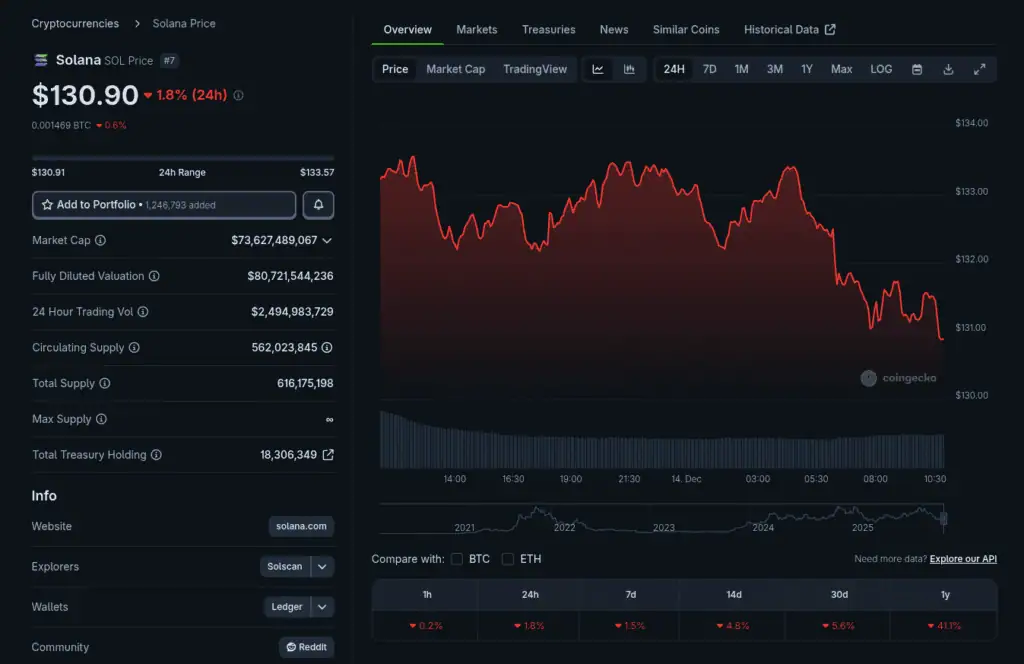Image resolution: width=1024 pixels, height=664 pixels.
Task: Open the Historical Data tab
Action: tap(789, 30)
